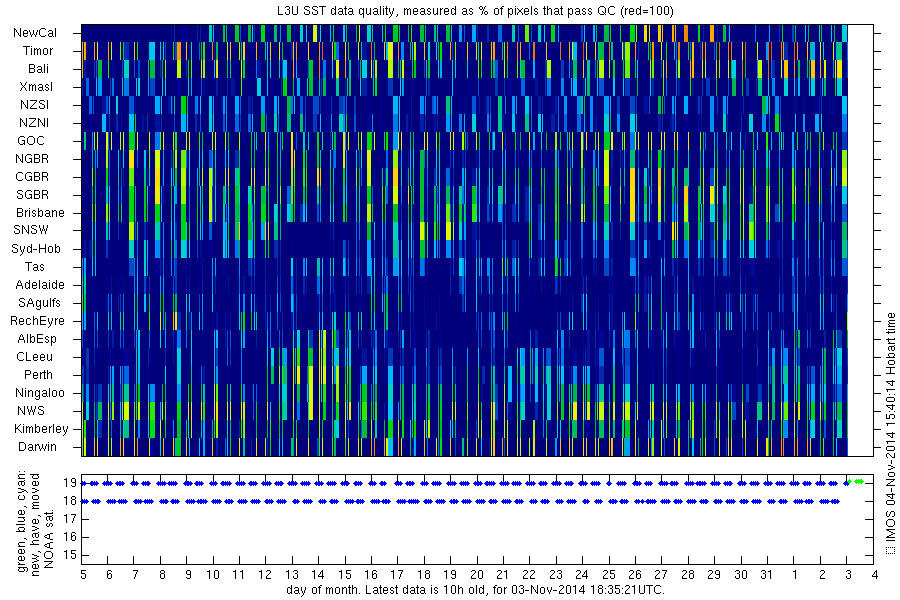Click the Ningaloo row label
The height and width of the screenshot is (600, 900).
coord(40,393)
